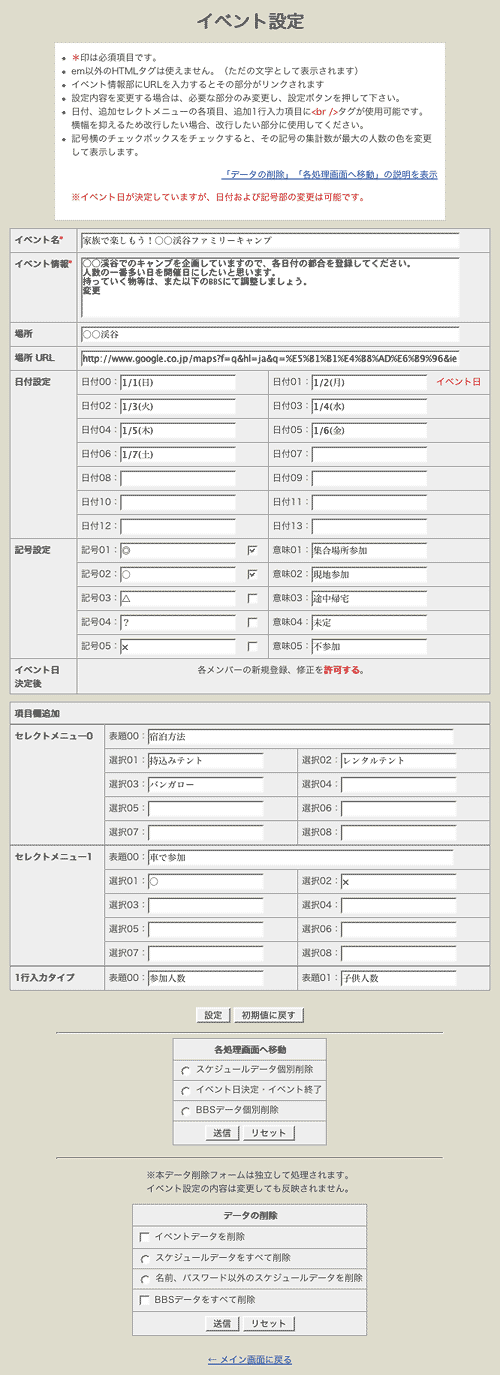The width and height of the screenshot is (500, 1375).
Task: Click 意味03 field containing 途中帰宅
Action: coord(369,598)
